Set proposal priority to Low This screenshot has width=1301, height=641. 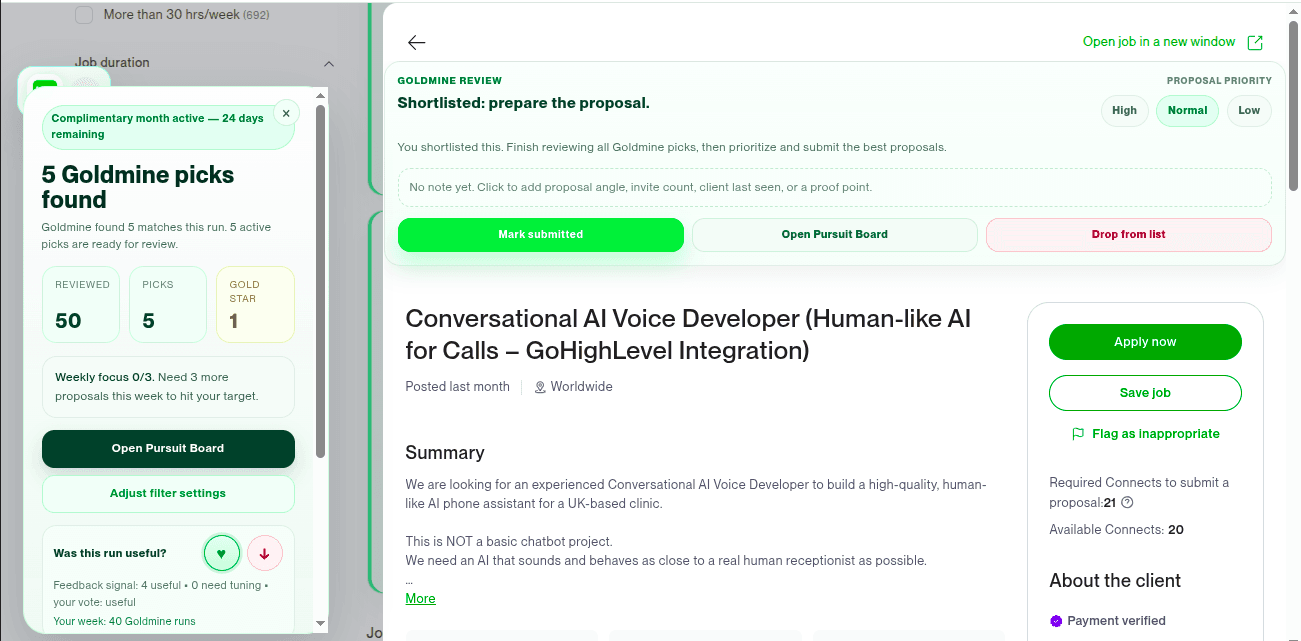coord(1249,110)
